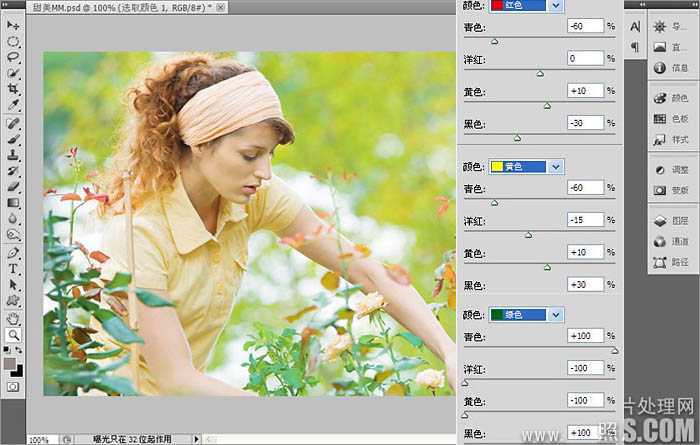Viewport: 700px width, 445px height.
Task: Open the Paragraph panel icon
Action: click(635, 46)
